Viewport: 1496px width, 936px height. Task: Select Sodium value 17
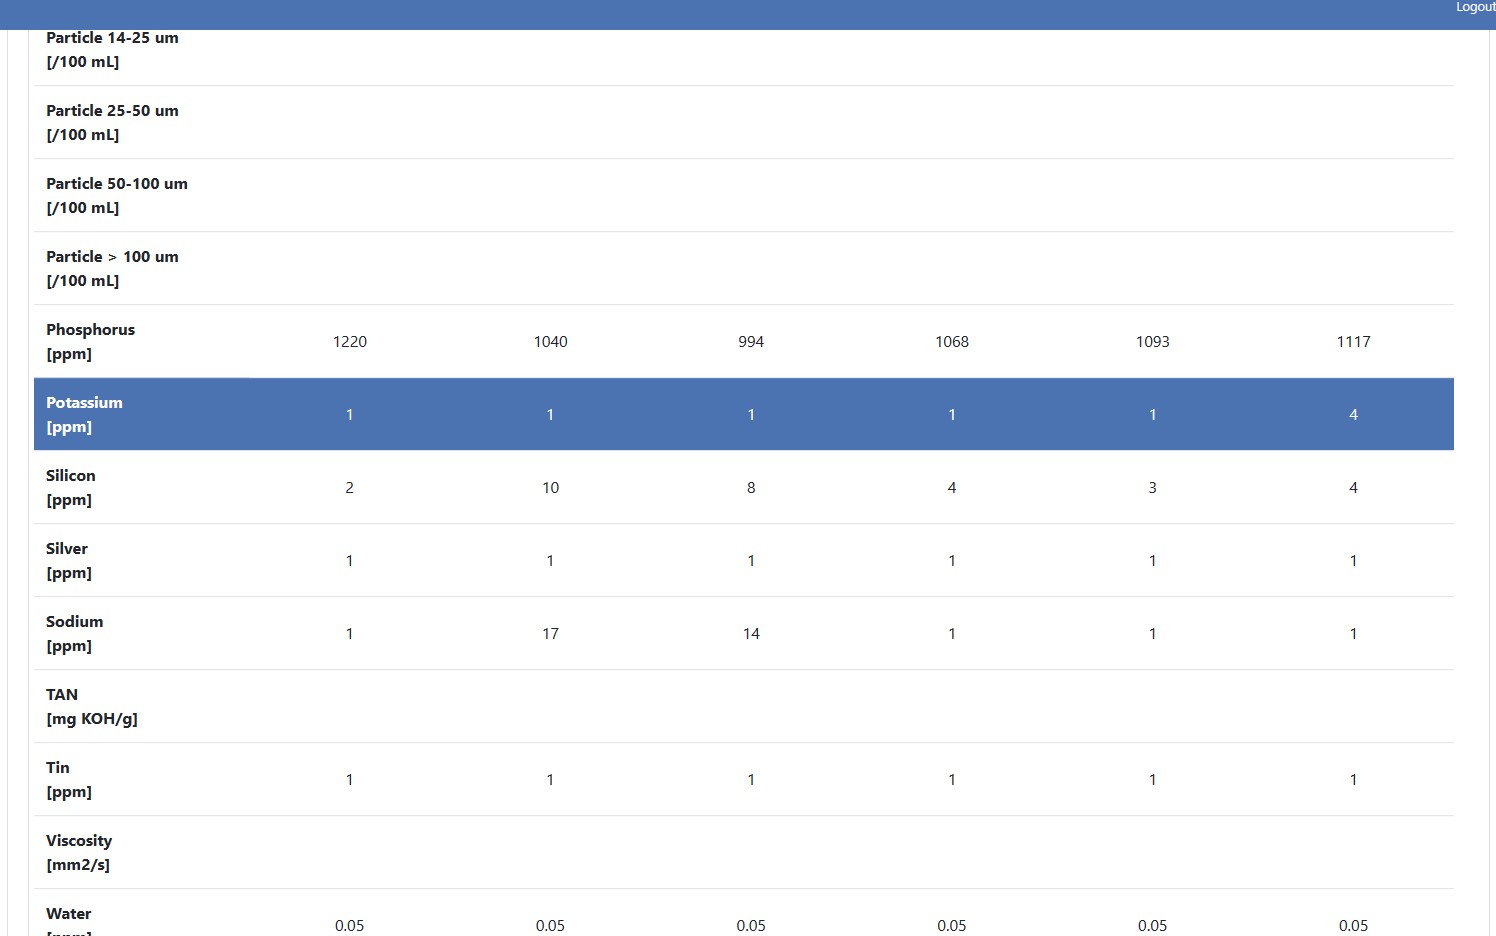point(550,634)
